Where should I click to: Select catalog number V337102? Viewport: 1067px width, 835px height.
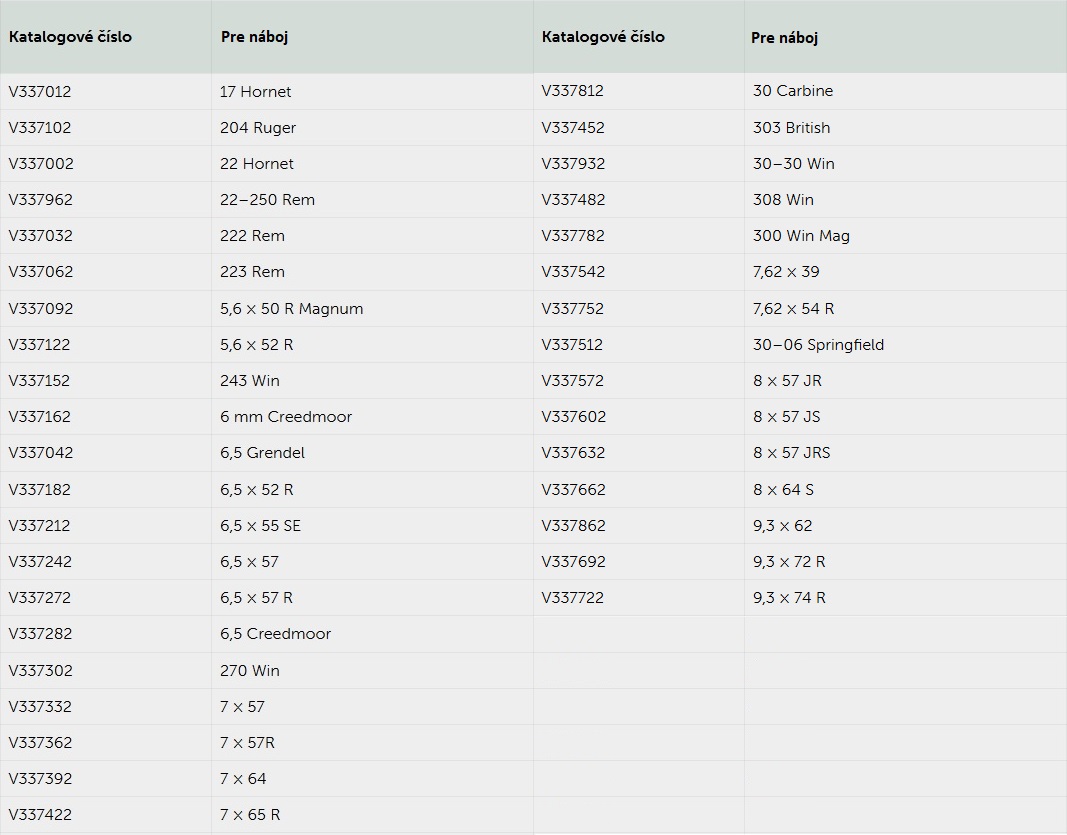pyautogui.click(x=39, y=128)
